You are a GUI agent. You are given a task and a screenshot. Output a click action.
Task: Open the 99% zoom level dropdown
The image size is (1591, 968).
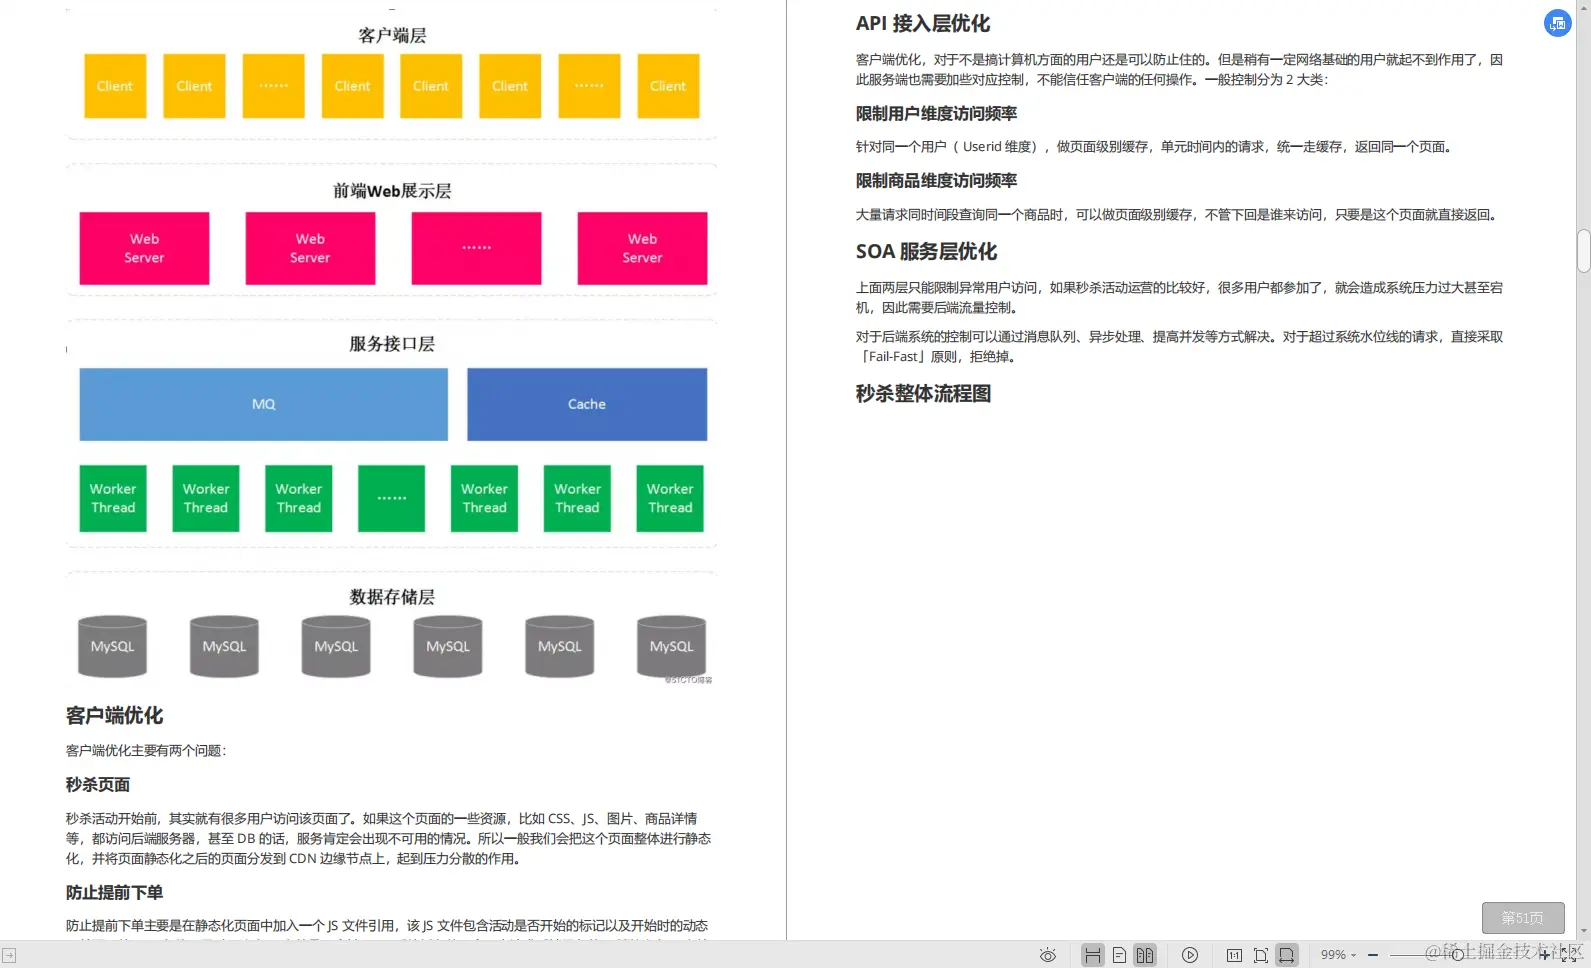click(1338, 955)
